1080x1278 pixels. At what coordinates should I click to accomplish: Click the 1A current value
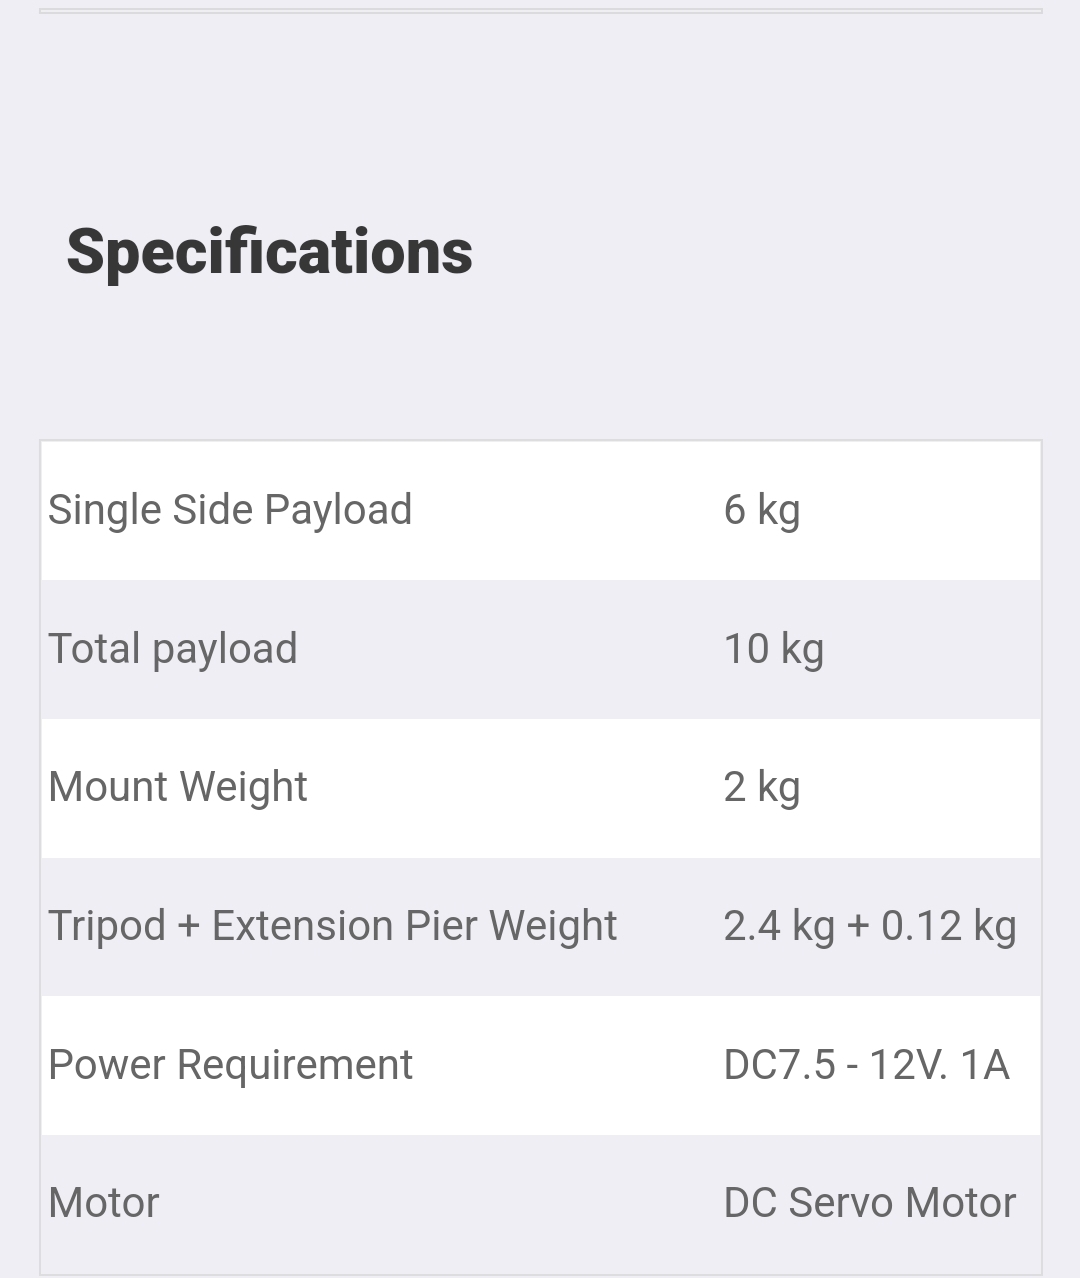pos(984,1065)
